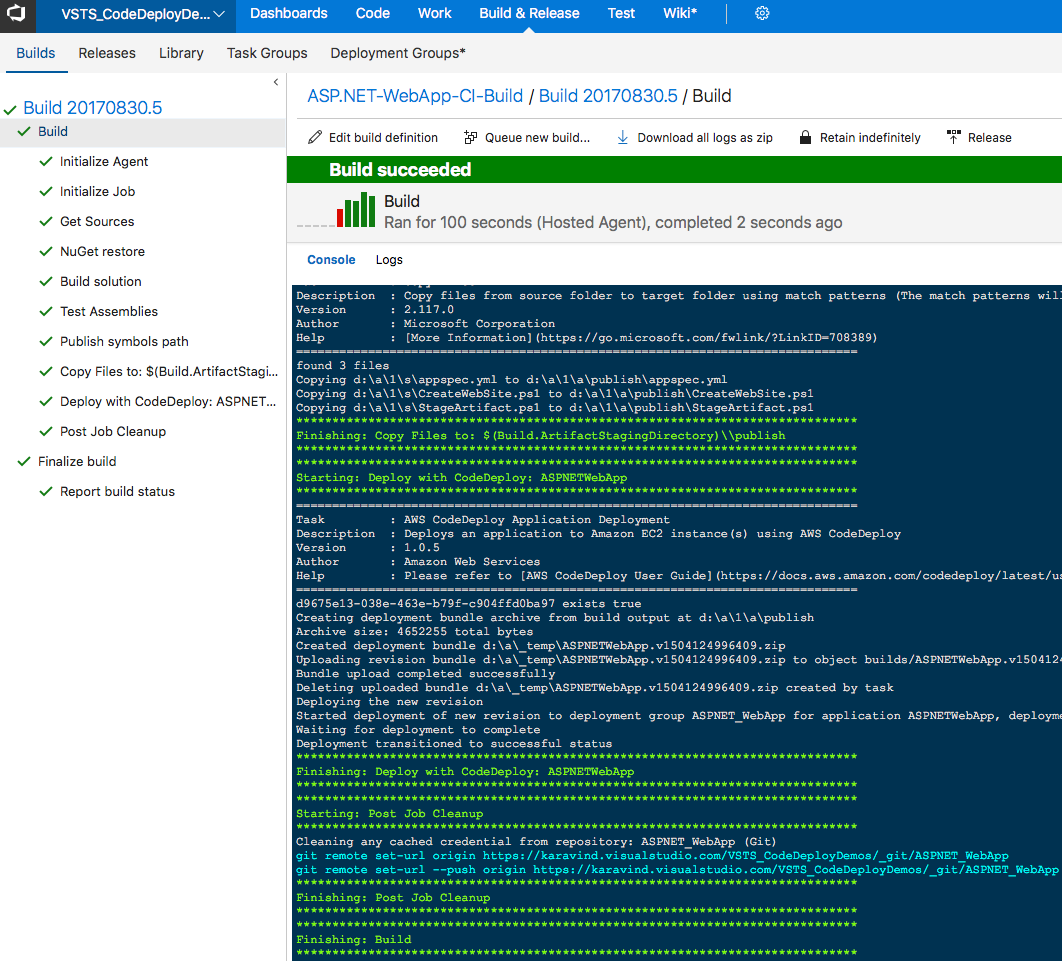Open the Build & Release menu

[x=529, y=14]
